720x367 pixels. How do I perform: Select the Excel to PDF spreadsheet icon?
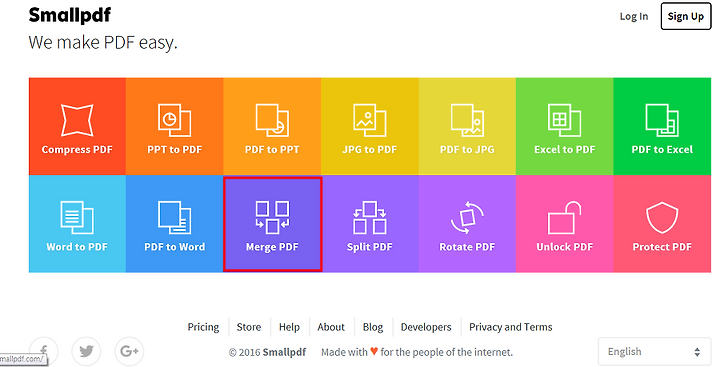(564, 119)
